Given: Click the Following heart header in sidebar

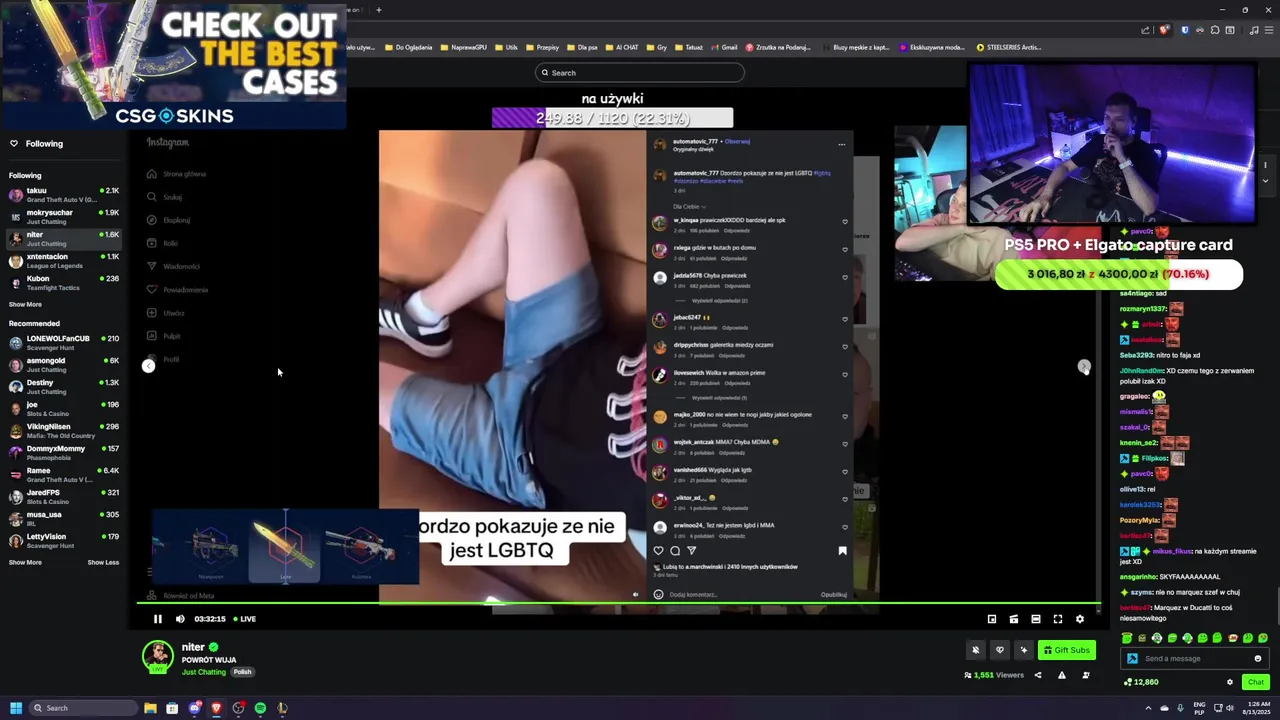Looking at the screenshot, I should (x=36, y=143).
